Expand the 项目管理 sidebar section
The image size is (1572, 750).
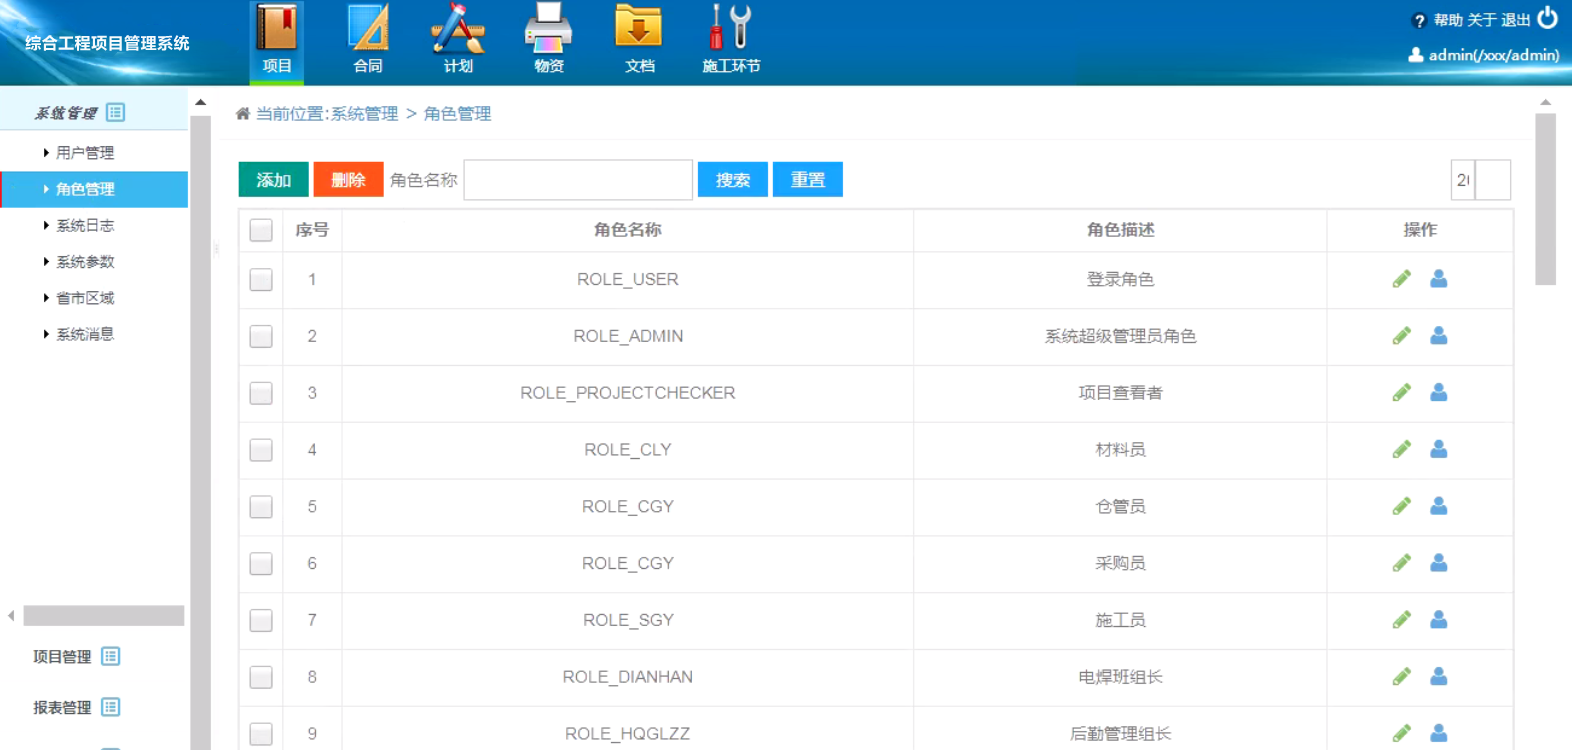click(77, 657)
